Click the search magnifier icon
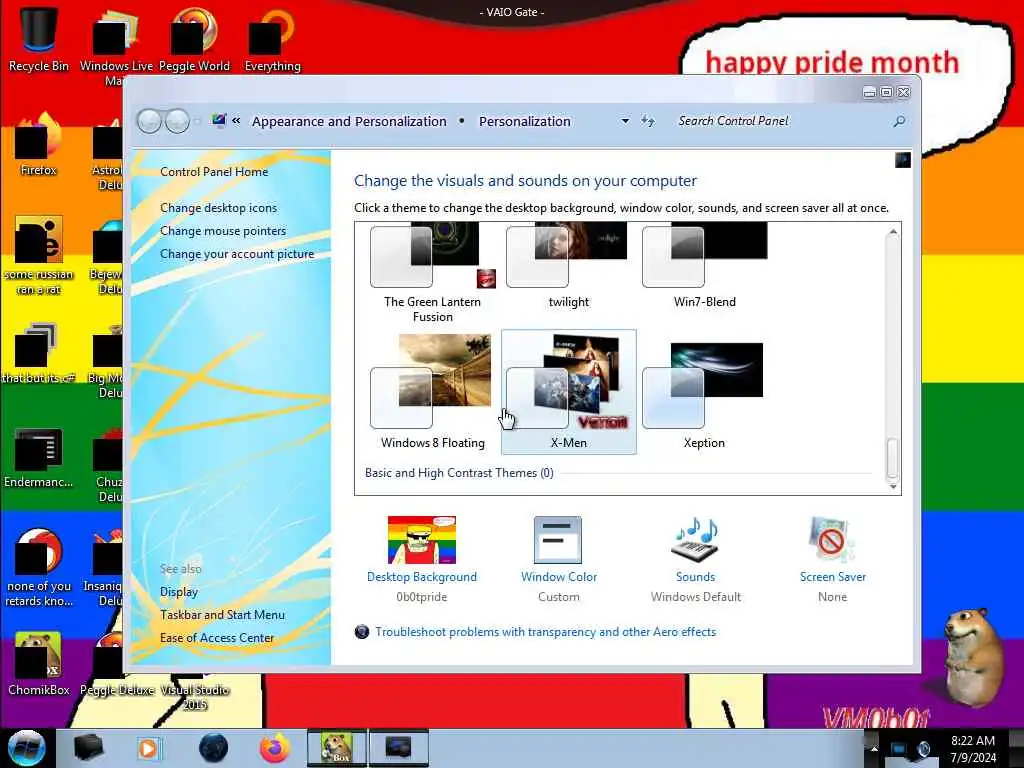The width and height of the screenshot is (1024, 768). point(899,121)
